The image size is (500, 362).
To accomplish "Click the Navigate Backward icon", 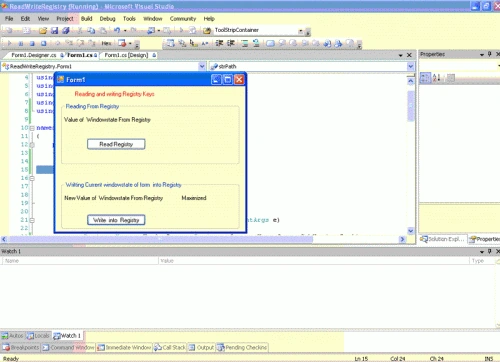I will [151, 31].
